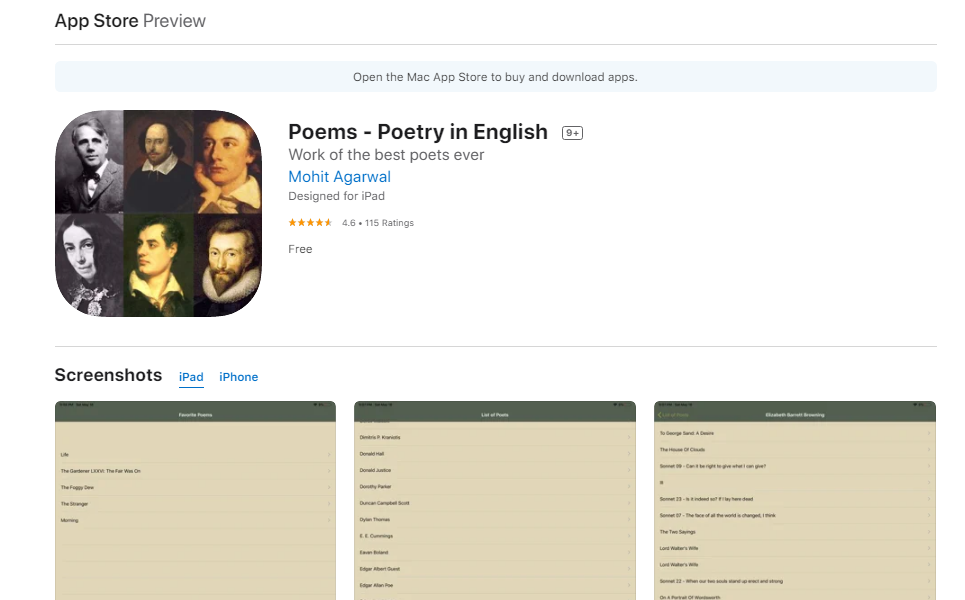Click the bottom-right bearded portrait in app icon
965x600 pixels.
point(227,264)
